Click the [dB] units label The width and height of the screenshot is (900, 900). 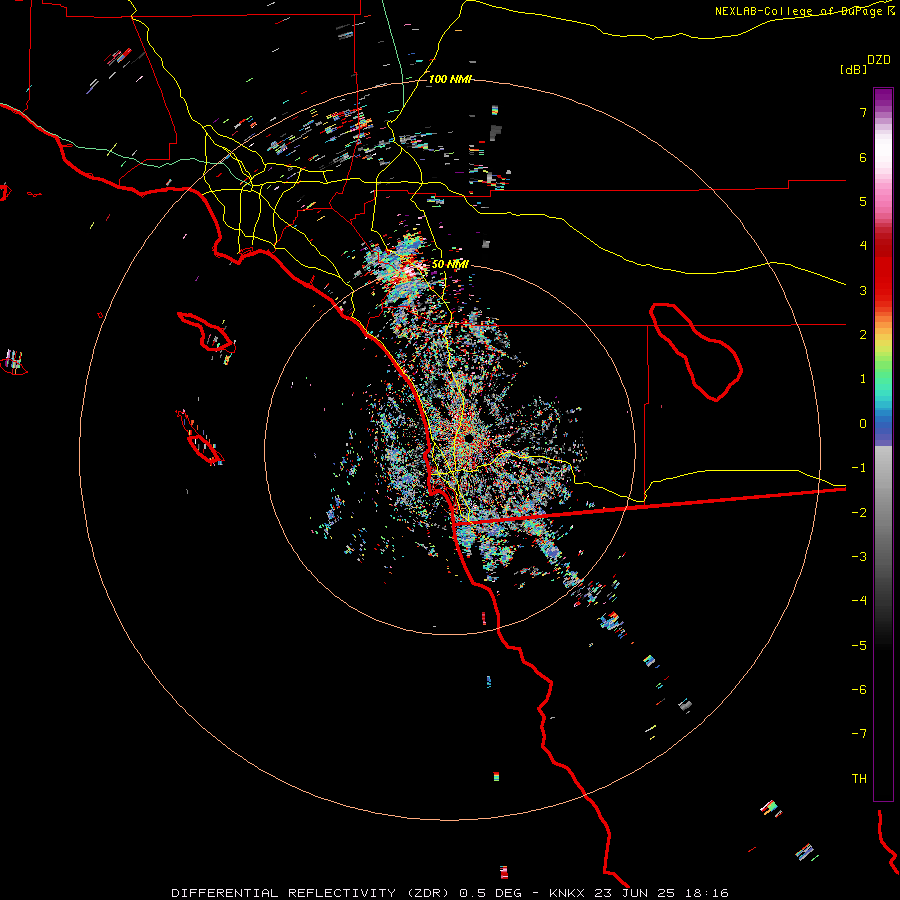click(853, 69)
